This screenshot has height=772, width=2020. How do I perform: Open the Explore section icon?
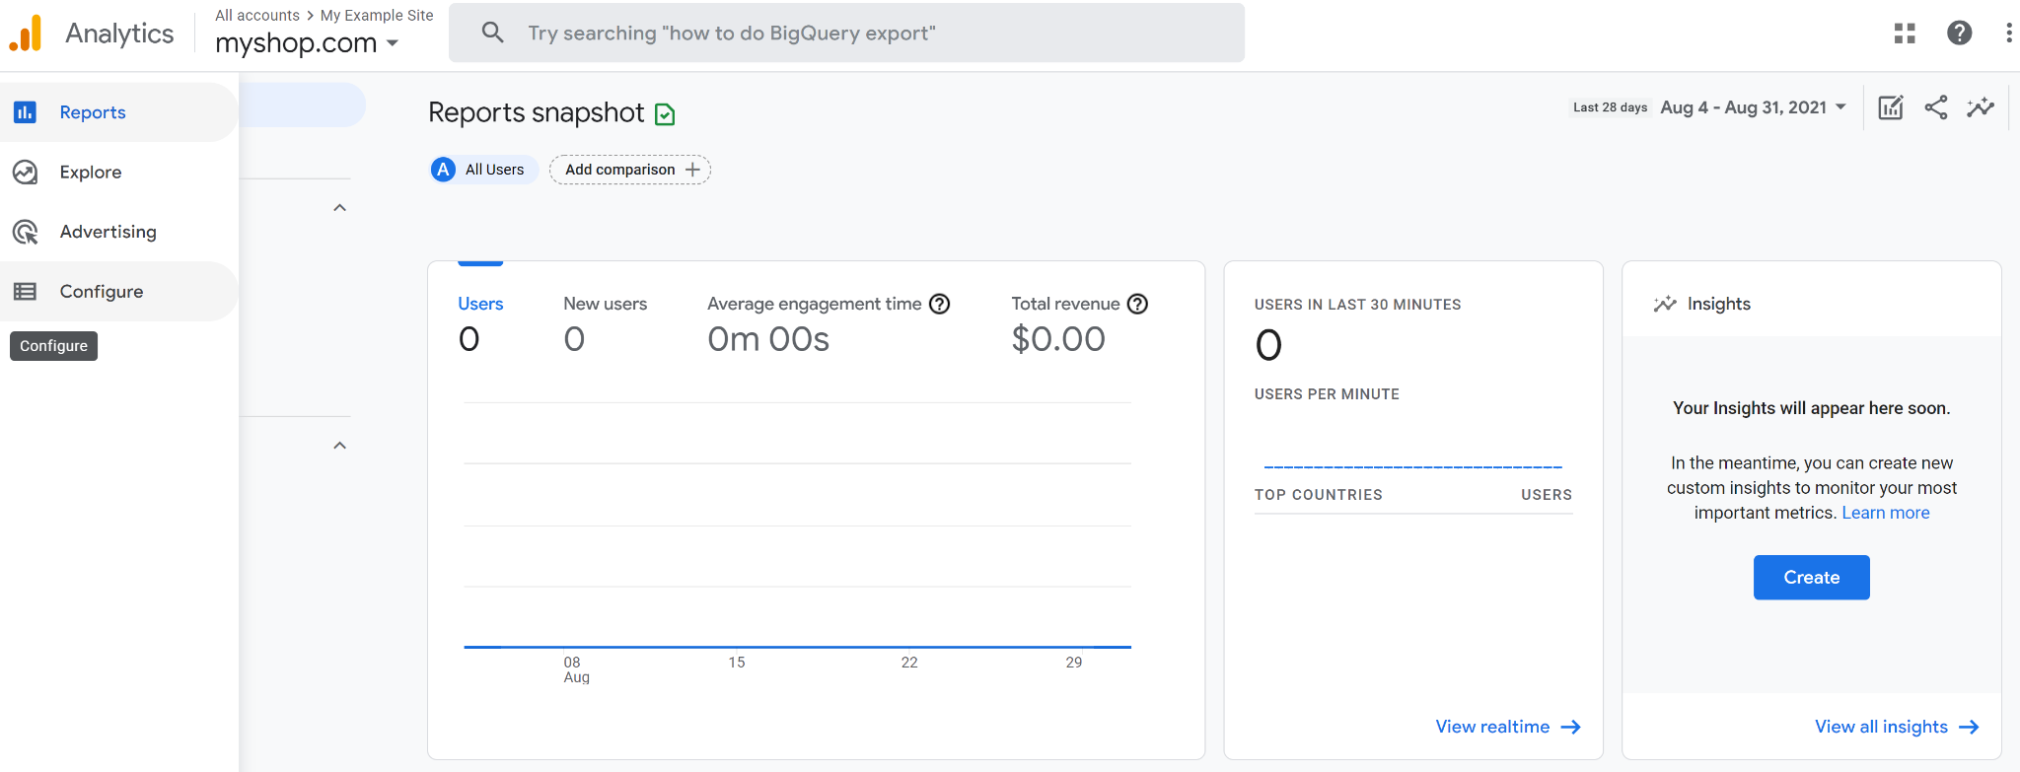(25, 172)
